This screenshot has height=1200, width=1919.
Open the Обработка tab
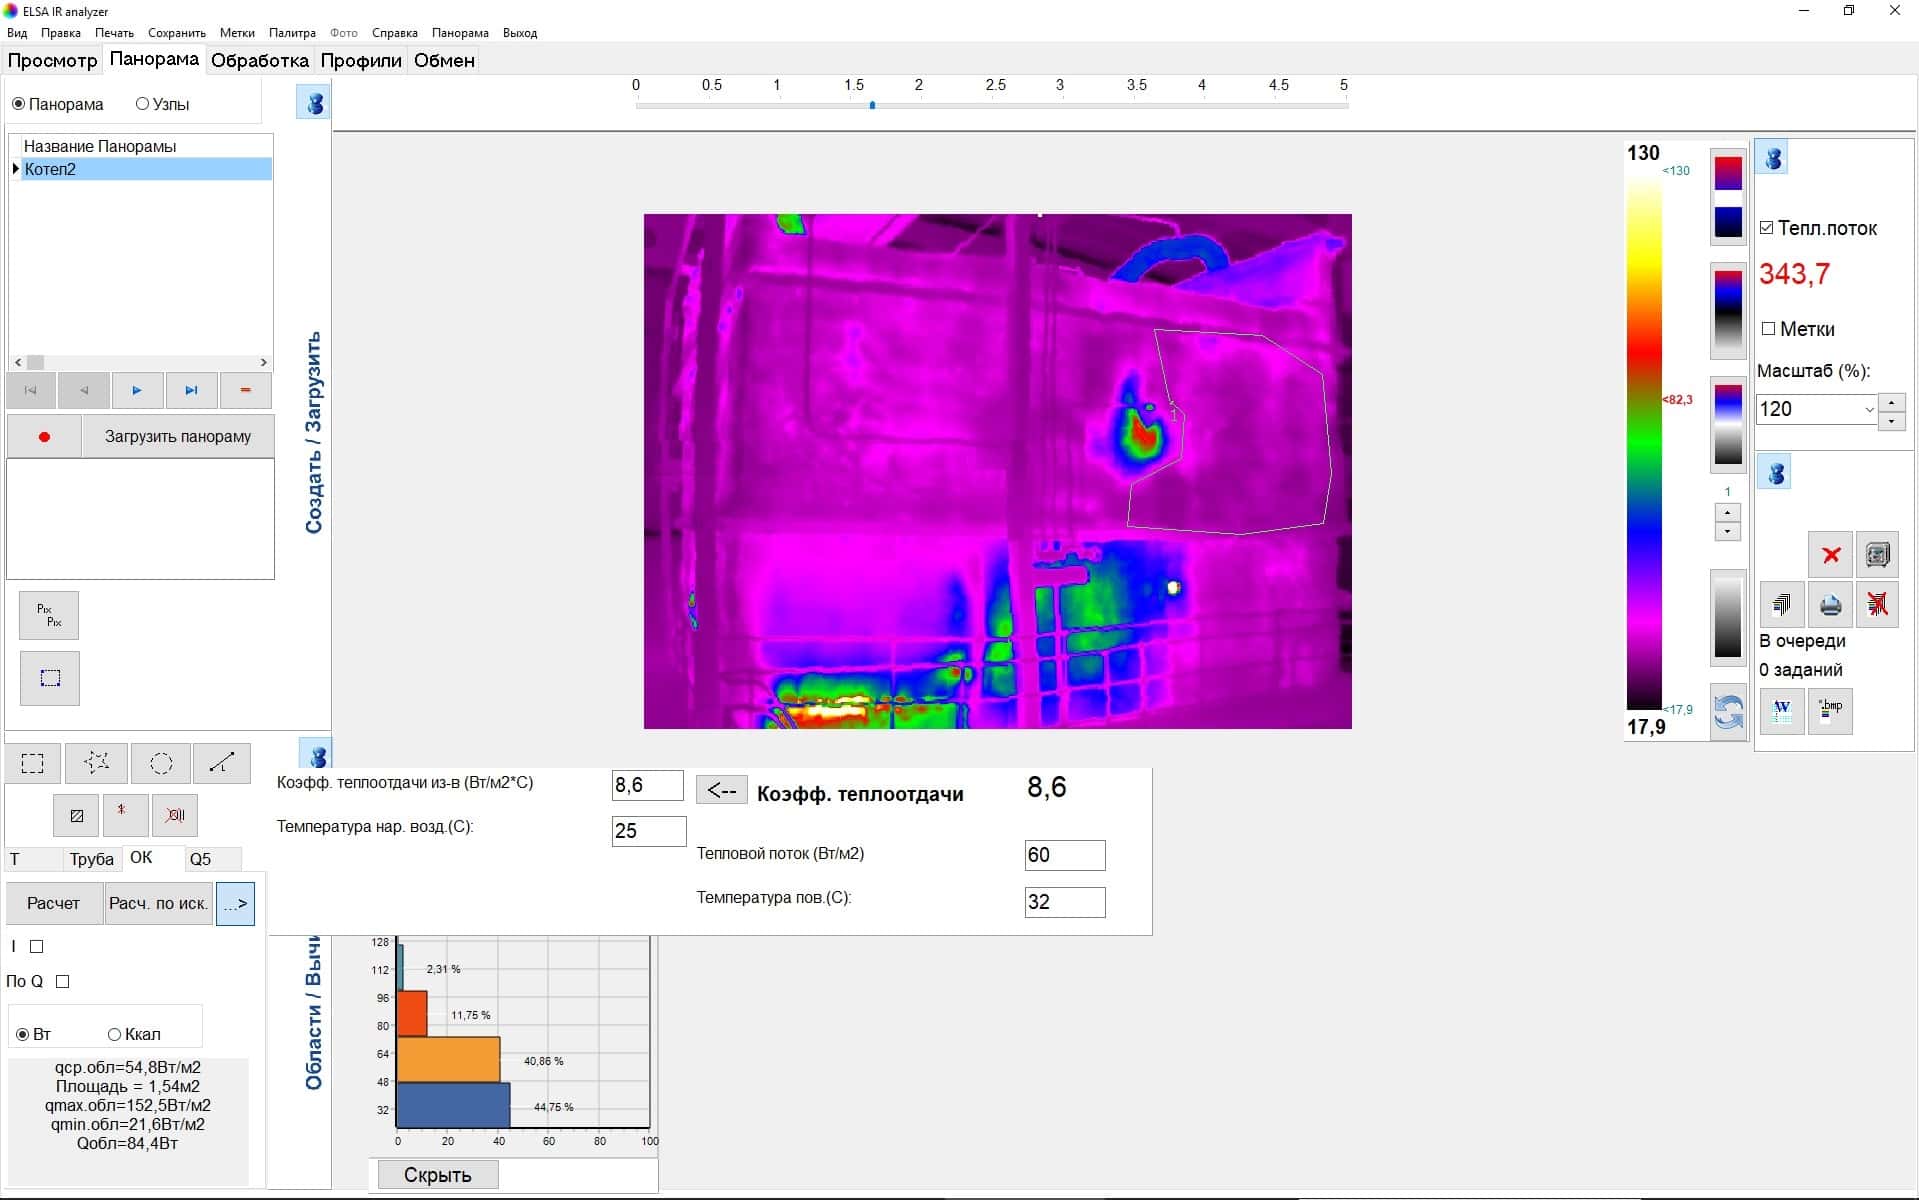click(x=260, y=60)
